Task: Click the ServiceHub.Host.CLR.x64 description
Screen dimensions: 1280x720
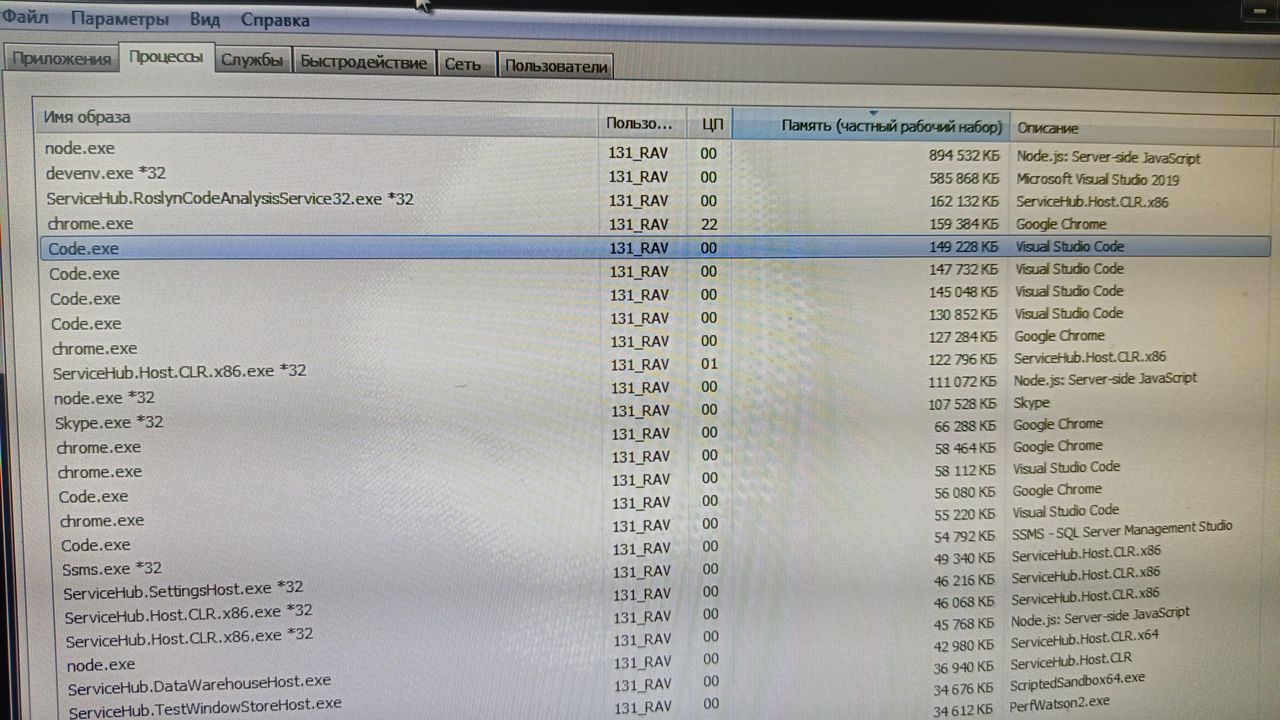Action: pyautogui.click(x=1084, y=639)
